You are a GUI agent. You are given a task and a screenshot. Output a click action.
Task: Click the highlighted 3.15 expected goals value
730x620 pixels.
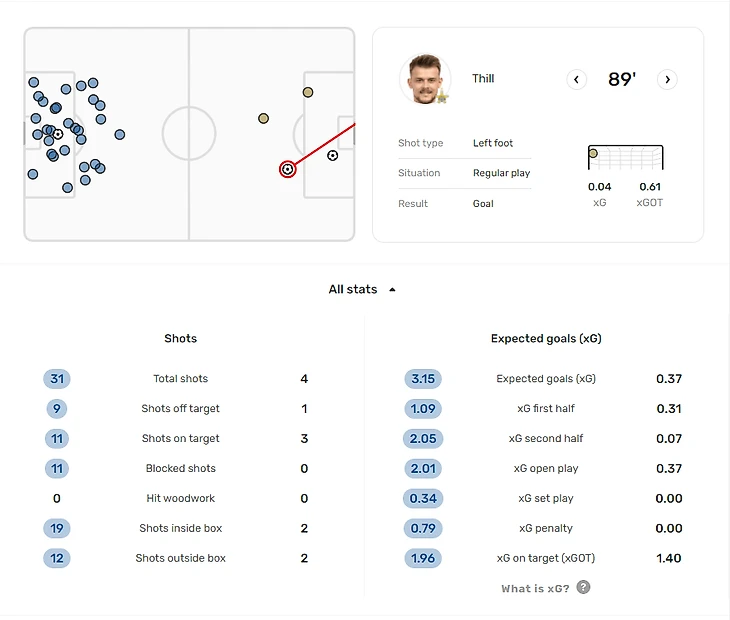(x=423, y=379)
